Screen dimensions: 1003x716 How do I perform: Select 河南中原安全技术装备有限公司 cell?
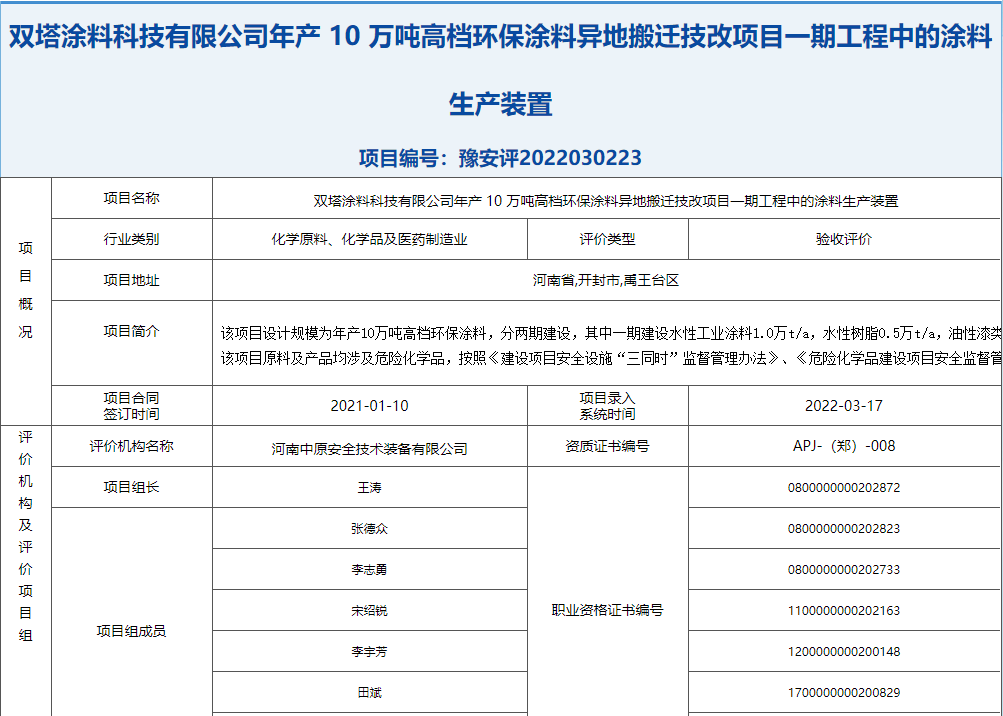pos(370,446)
